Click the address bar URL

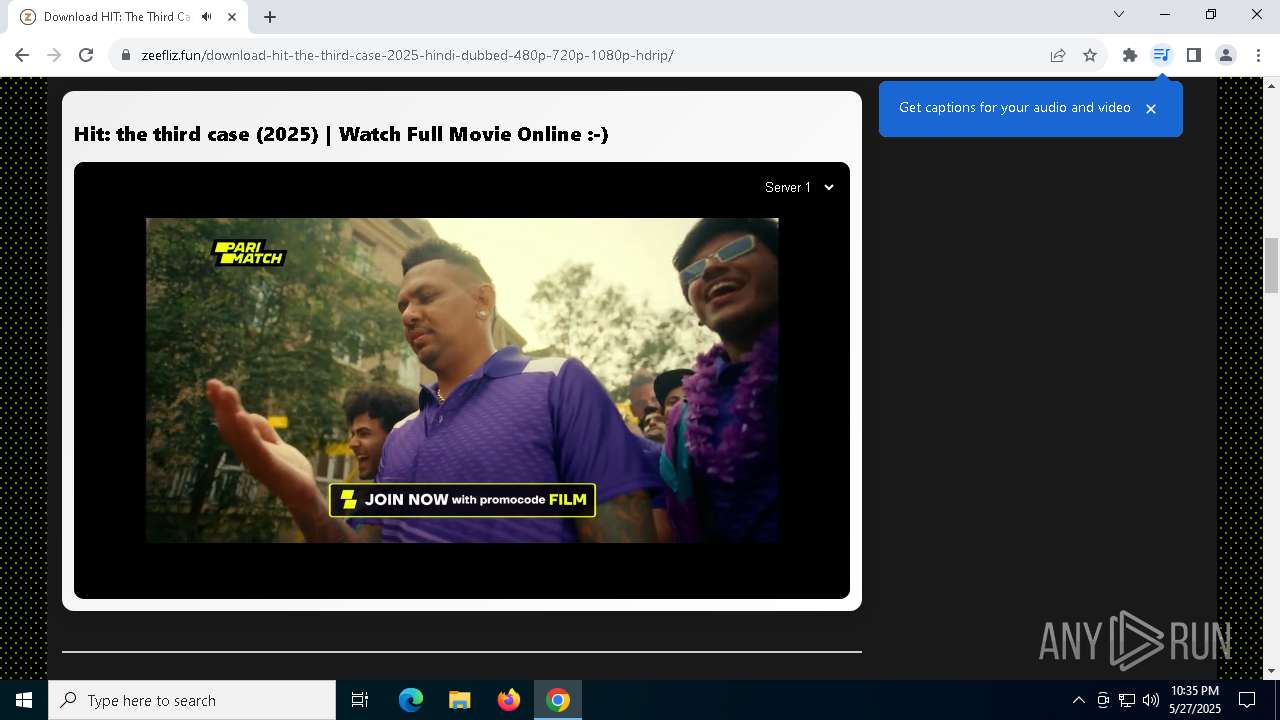coord(408,55)
